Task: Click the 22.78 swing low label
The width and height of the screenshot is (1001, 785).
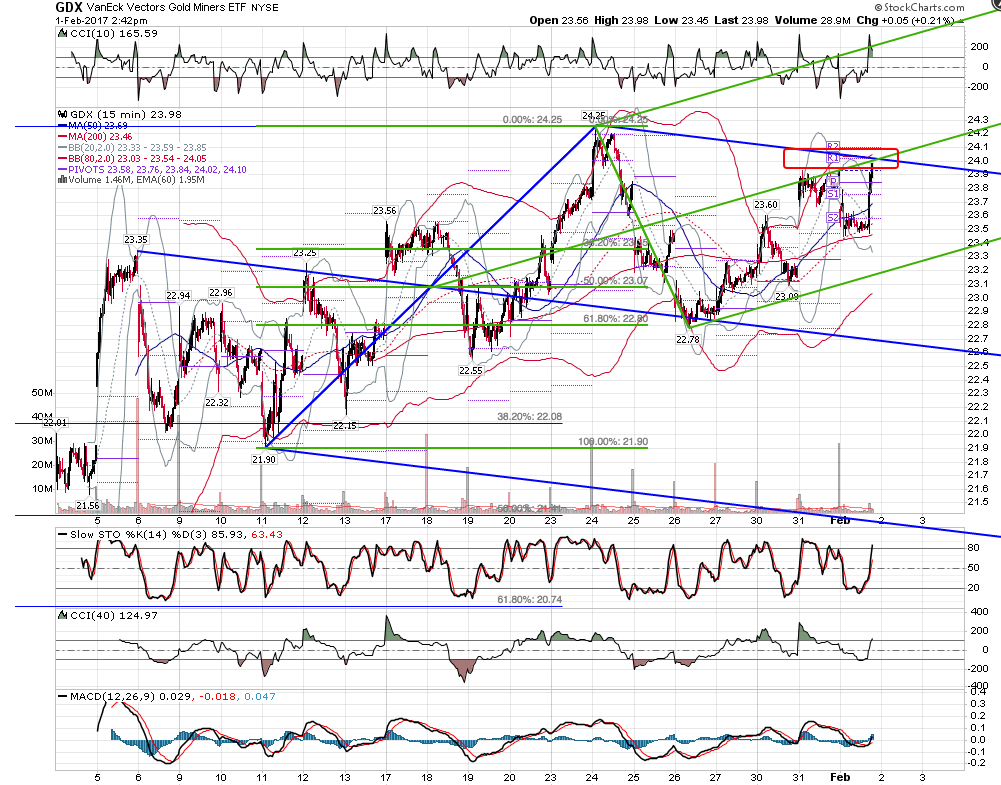Action: pyautogui.click(x=688, y=340)
